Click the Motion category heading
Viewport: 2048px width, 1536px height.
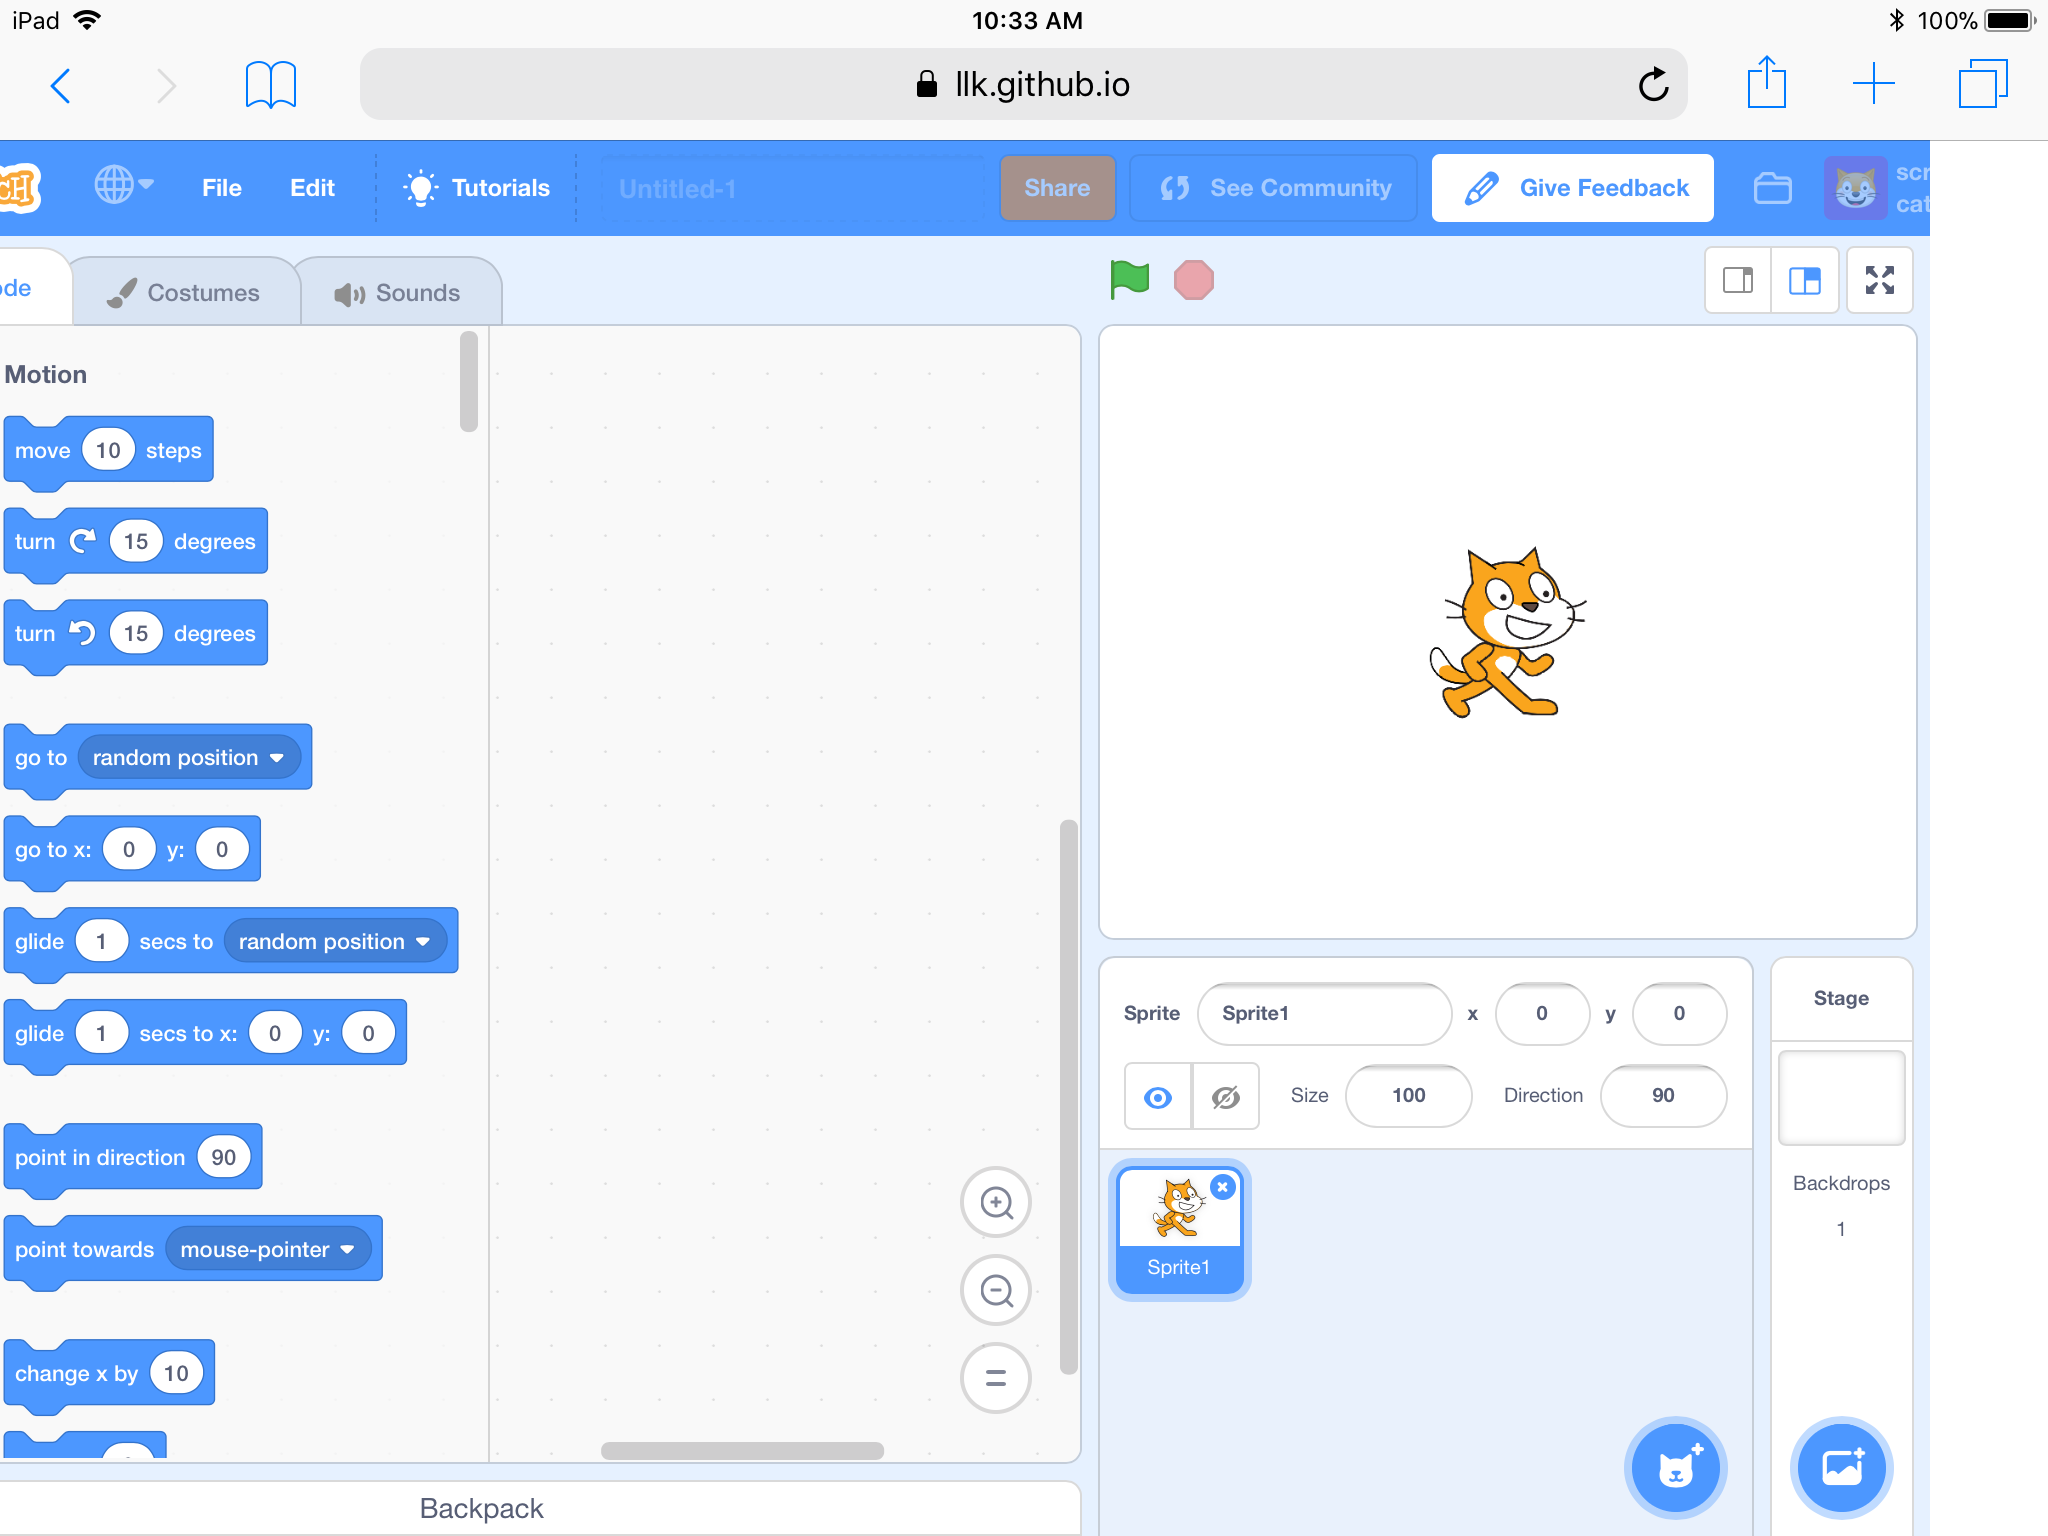pos(46,374)
